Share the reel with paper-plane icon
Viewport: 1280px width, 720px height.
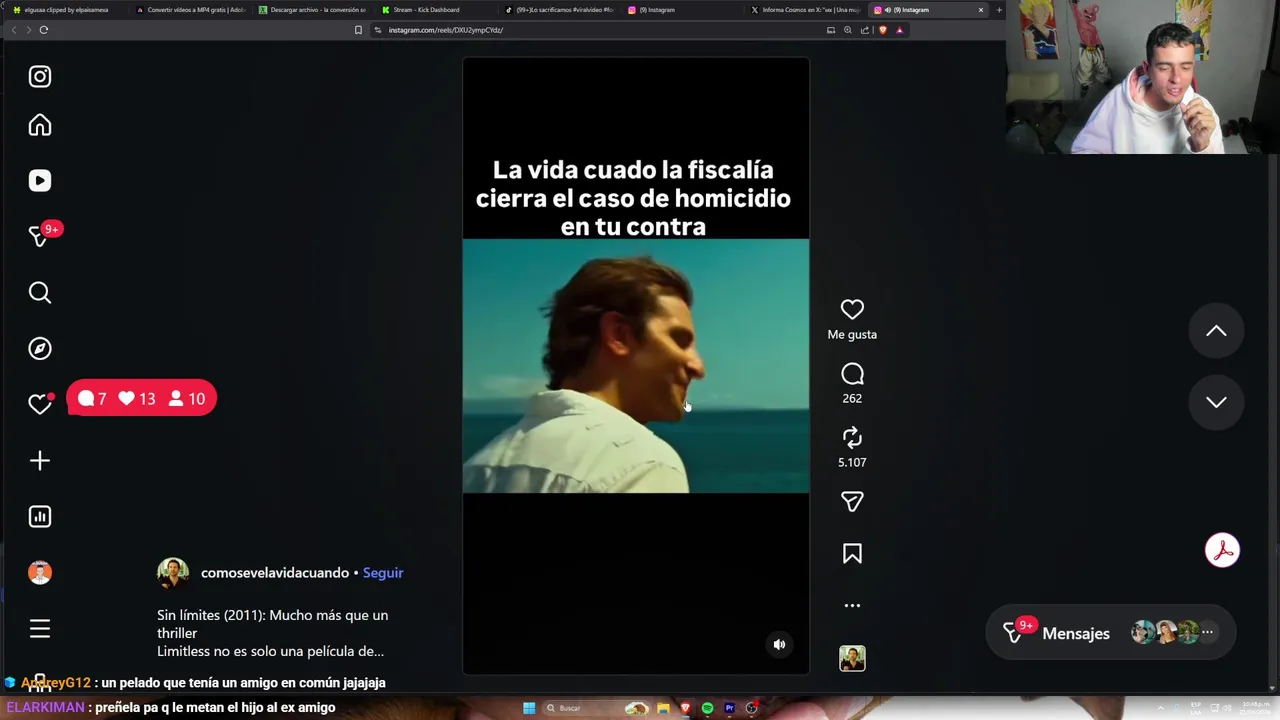(x=852, y=502)
